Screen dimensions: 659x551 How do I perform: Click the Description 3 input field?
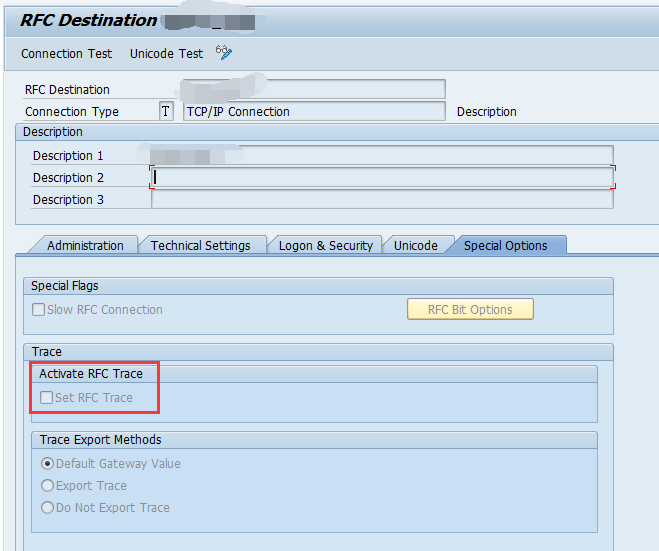tap(382, 200)
